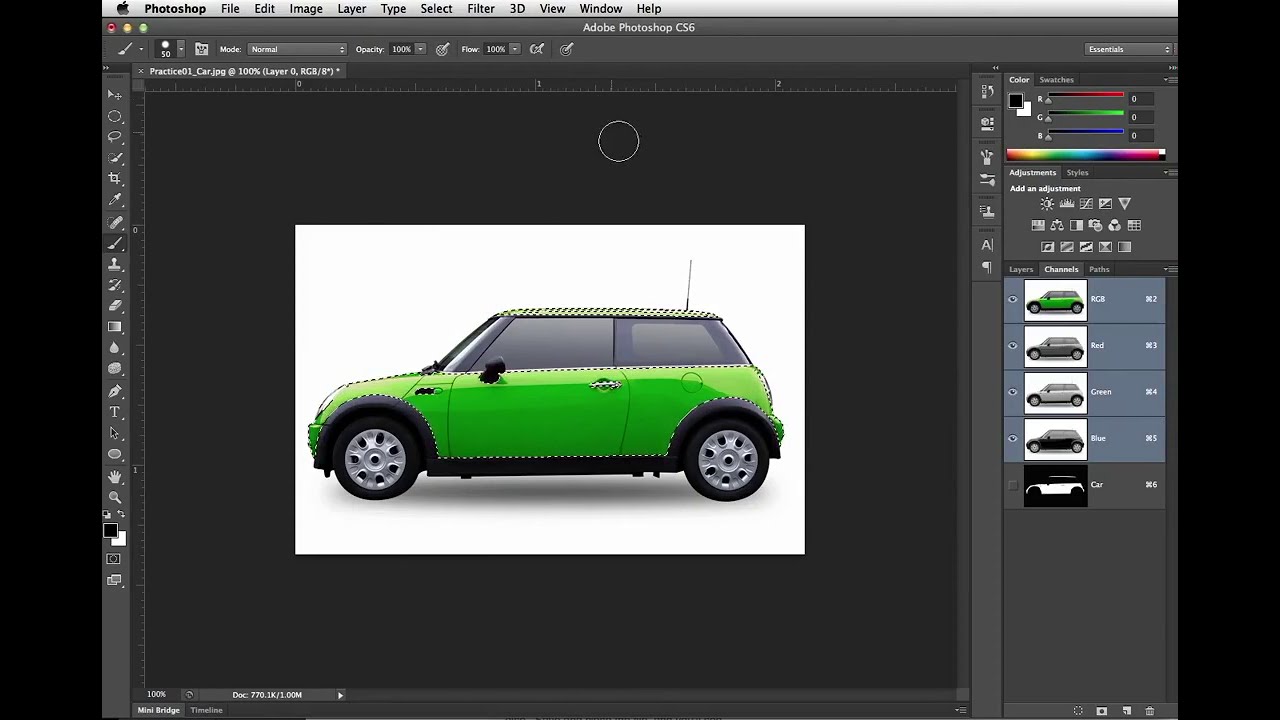Open the Tool Preset picker arrow
The image size is (1280, 720).
[x=141, y=49]
